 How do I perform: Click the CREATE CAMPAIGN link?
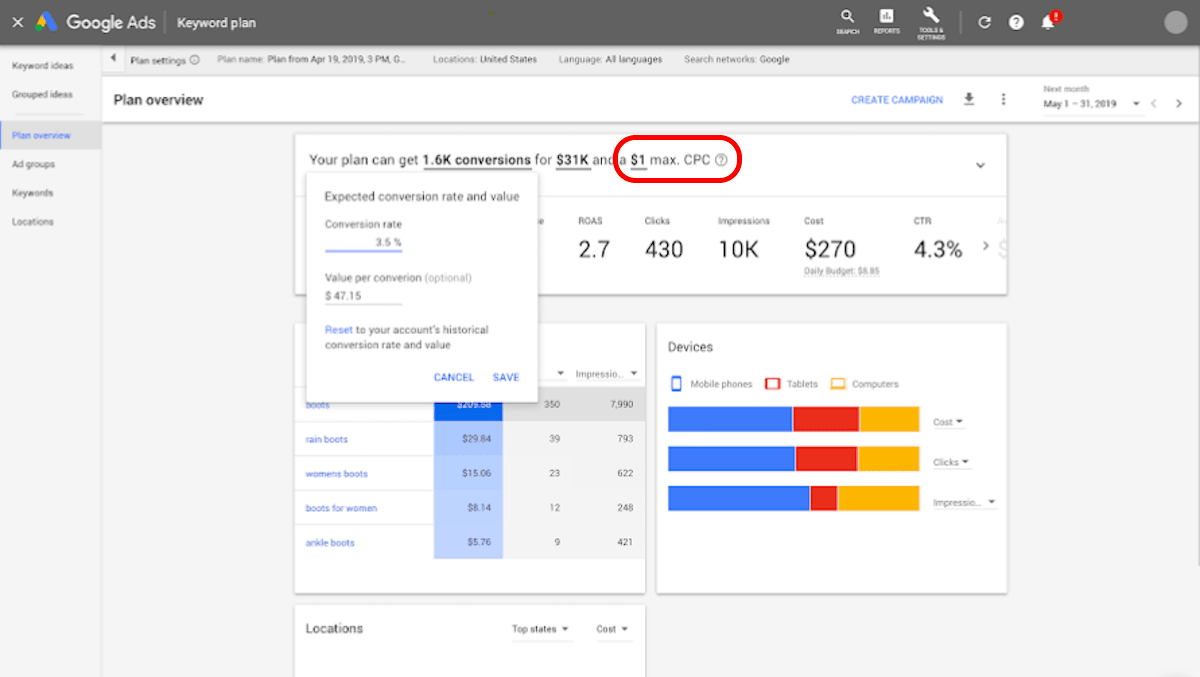(x=896, y=99)
